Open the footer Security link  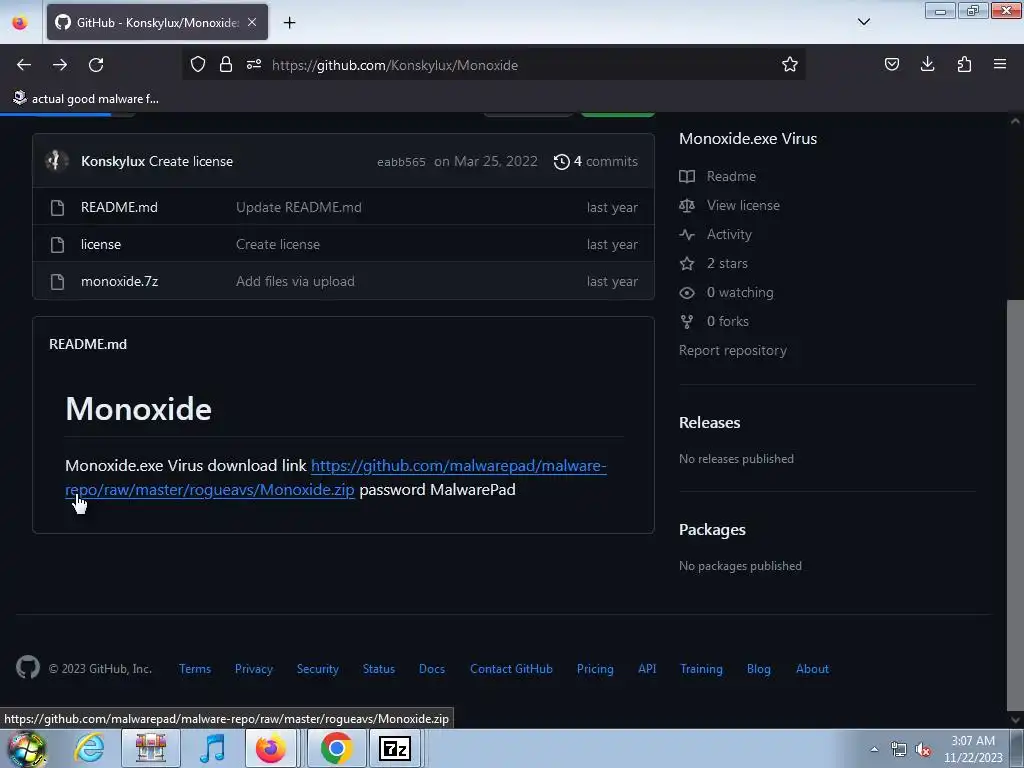pyautogui.click(x=317, y=669)
